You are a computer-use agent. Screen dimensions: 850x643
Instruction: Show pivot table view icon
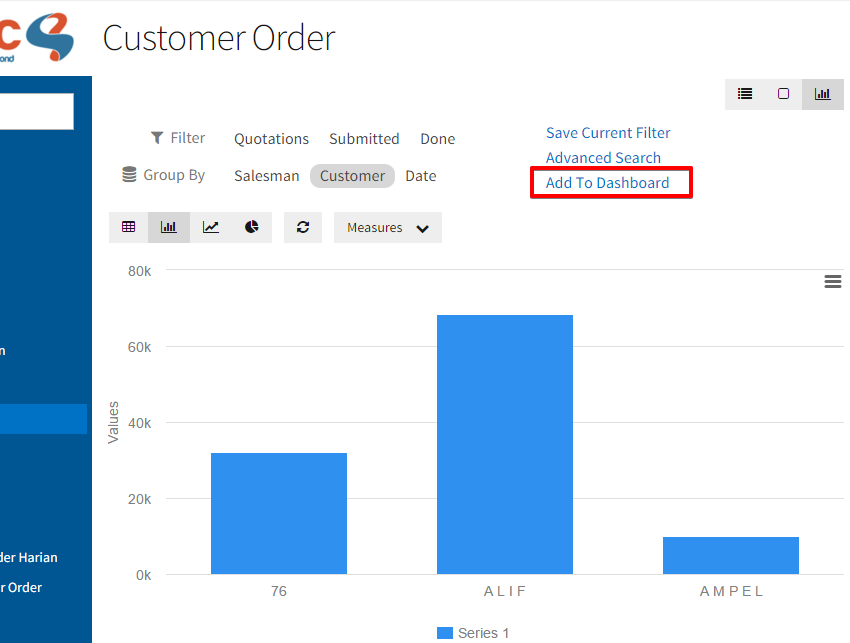click(x=128, y=227)
